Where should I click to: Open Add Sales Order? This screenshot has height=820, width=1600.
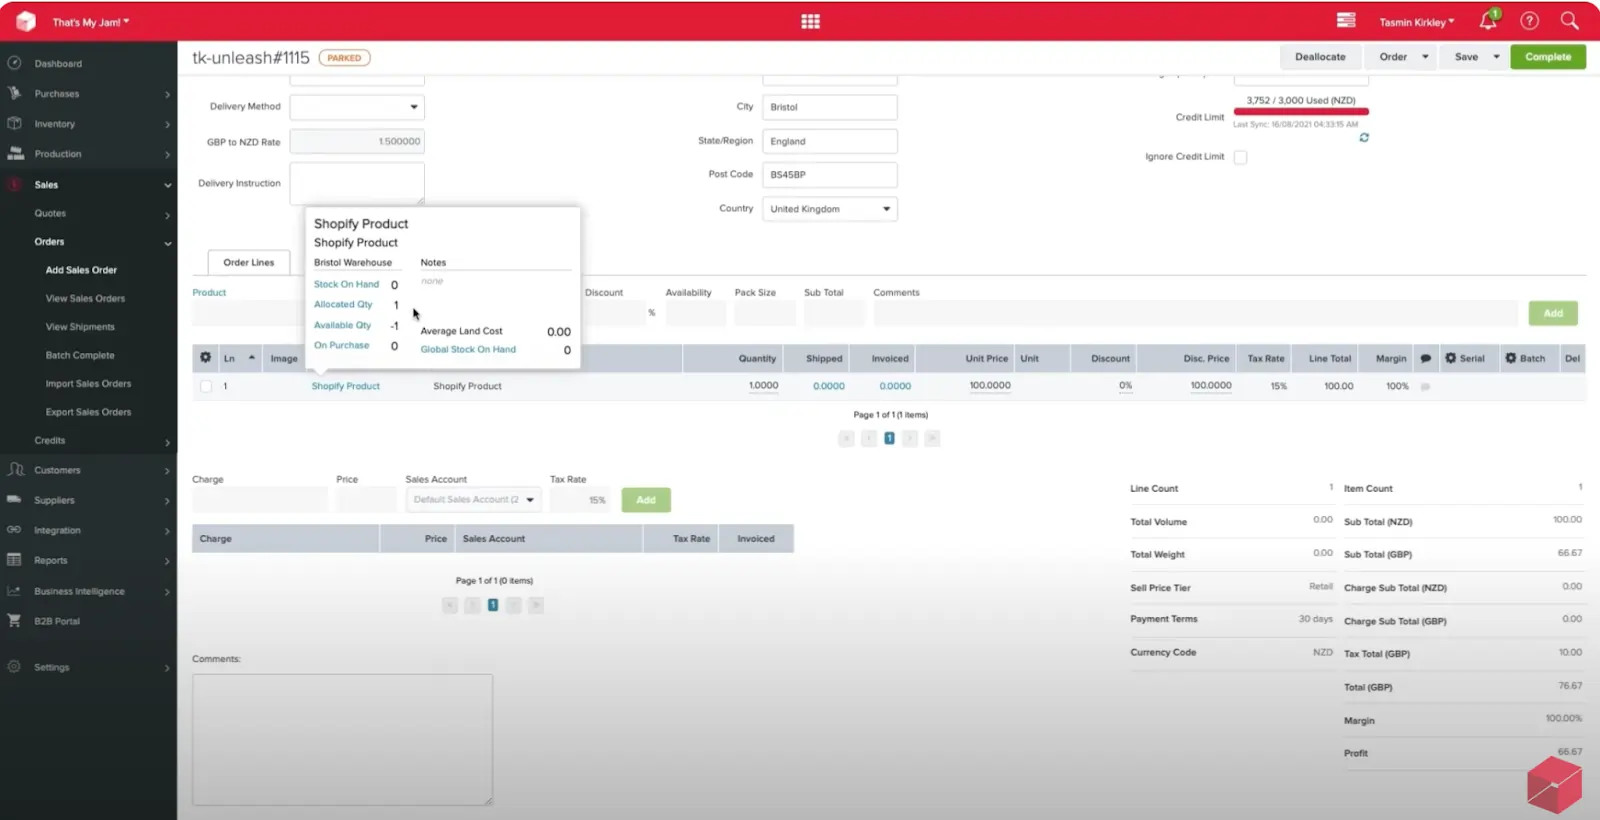coord(81,270)
